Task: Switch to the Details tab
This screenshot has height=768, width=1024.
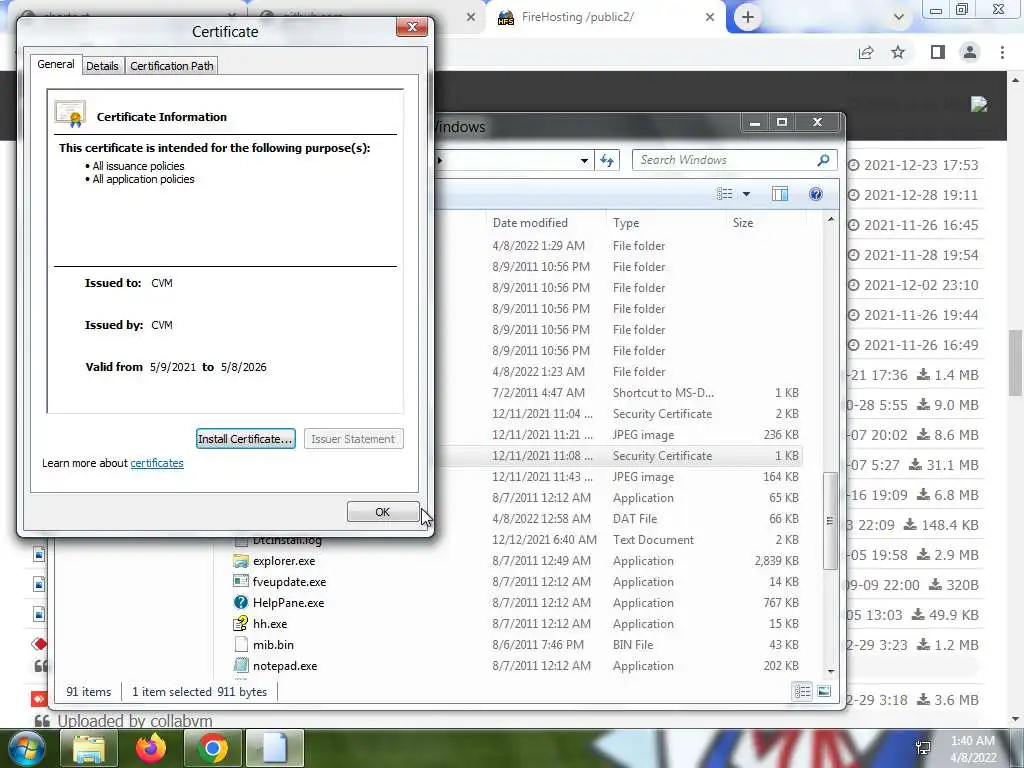Action: (x=103, y=66)
